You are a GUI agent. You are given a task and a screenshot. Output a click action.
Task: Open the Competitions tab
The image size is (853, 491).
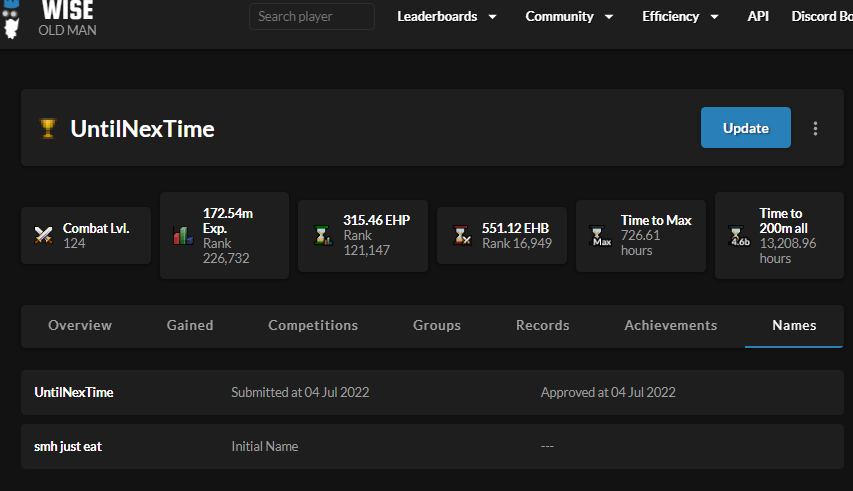tap(313, 325)
